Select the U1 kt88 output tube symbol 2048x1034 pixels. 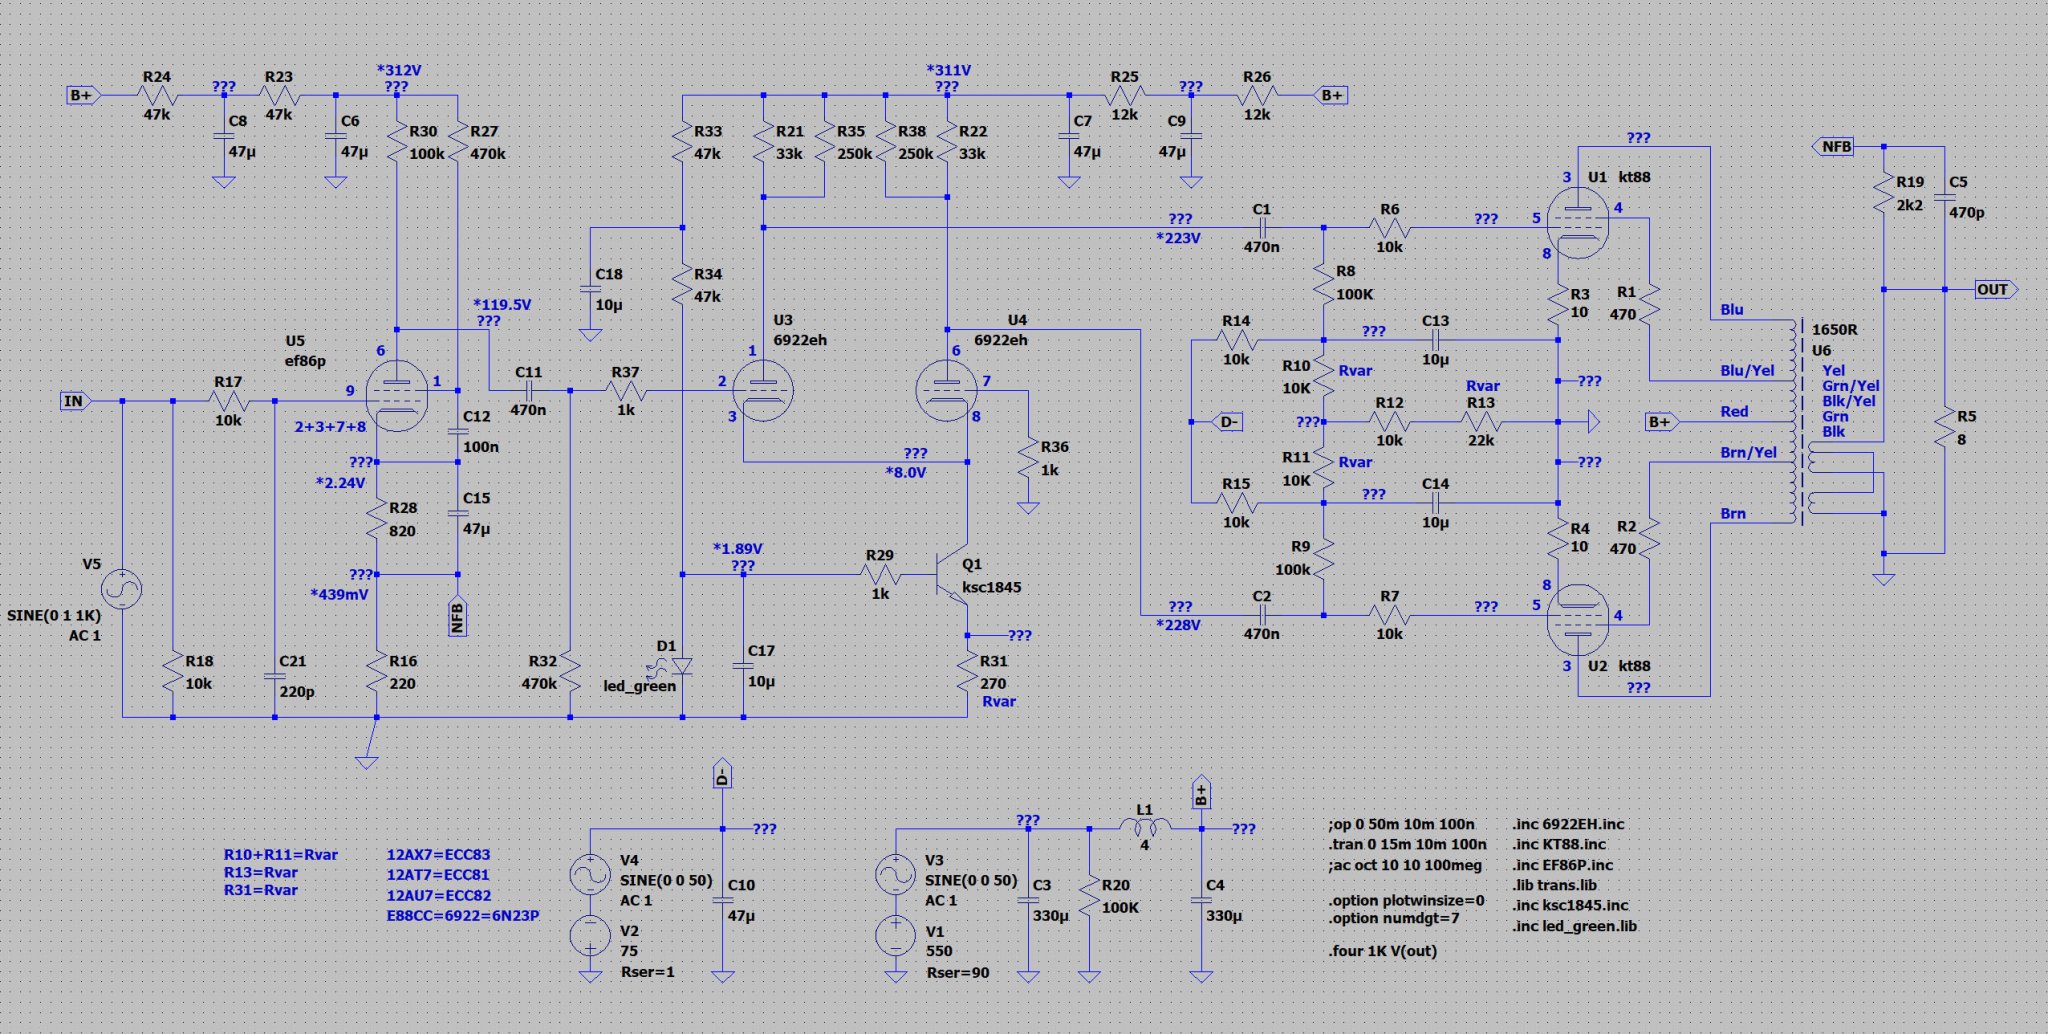1577,222
